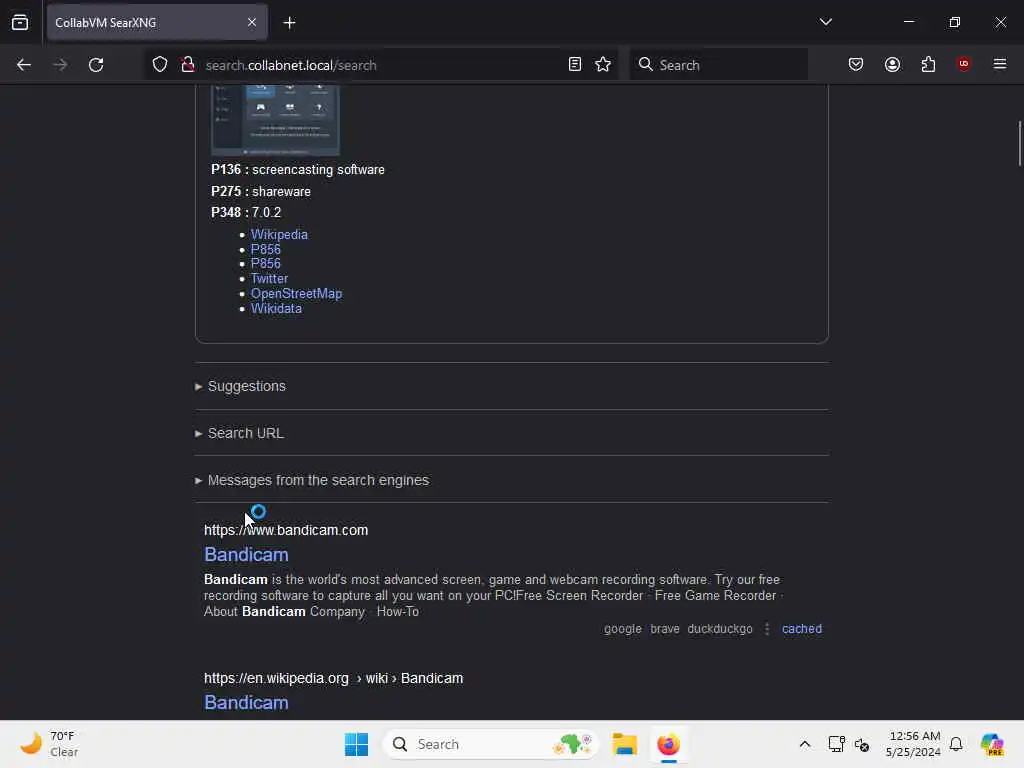Screen dimensions: 1024x768
Task: Open the Copilot preview icon in taskbar
Action: pyautogui.click(x=992, y=744)
